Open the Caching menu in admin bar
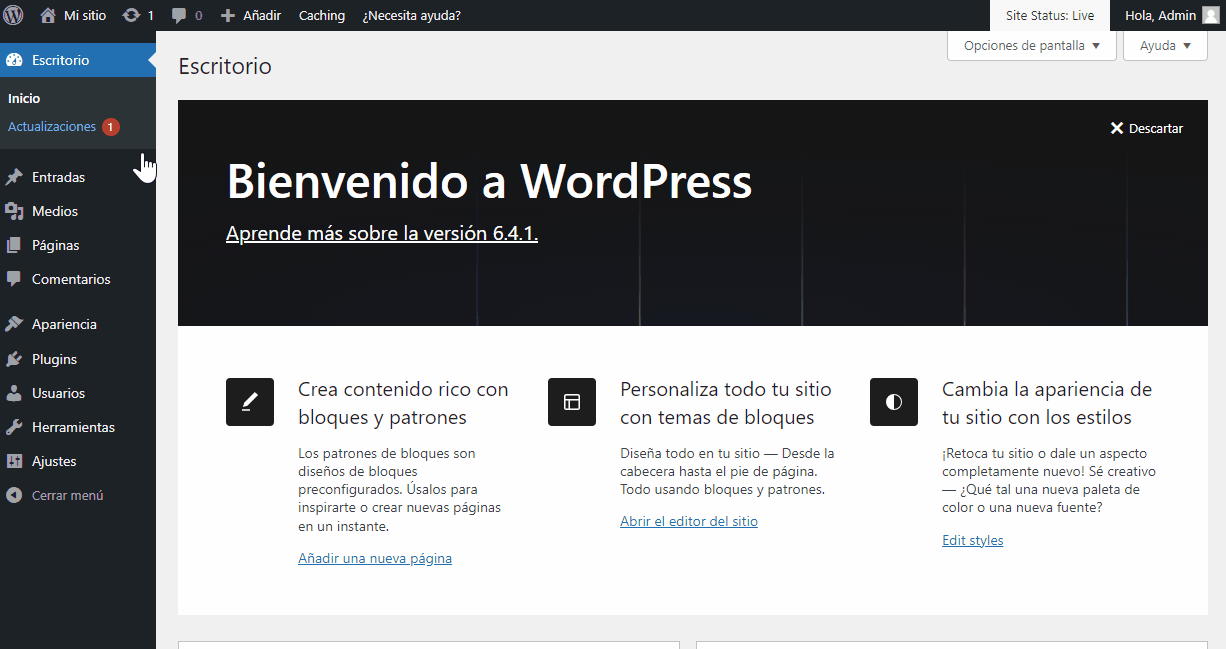This screenshot has width=1226, height=649. point(322,15)
